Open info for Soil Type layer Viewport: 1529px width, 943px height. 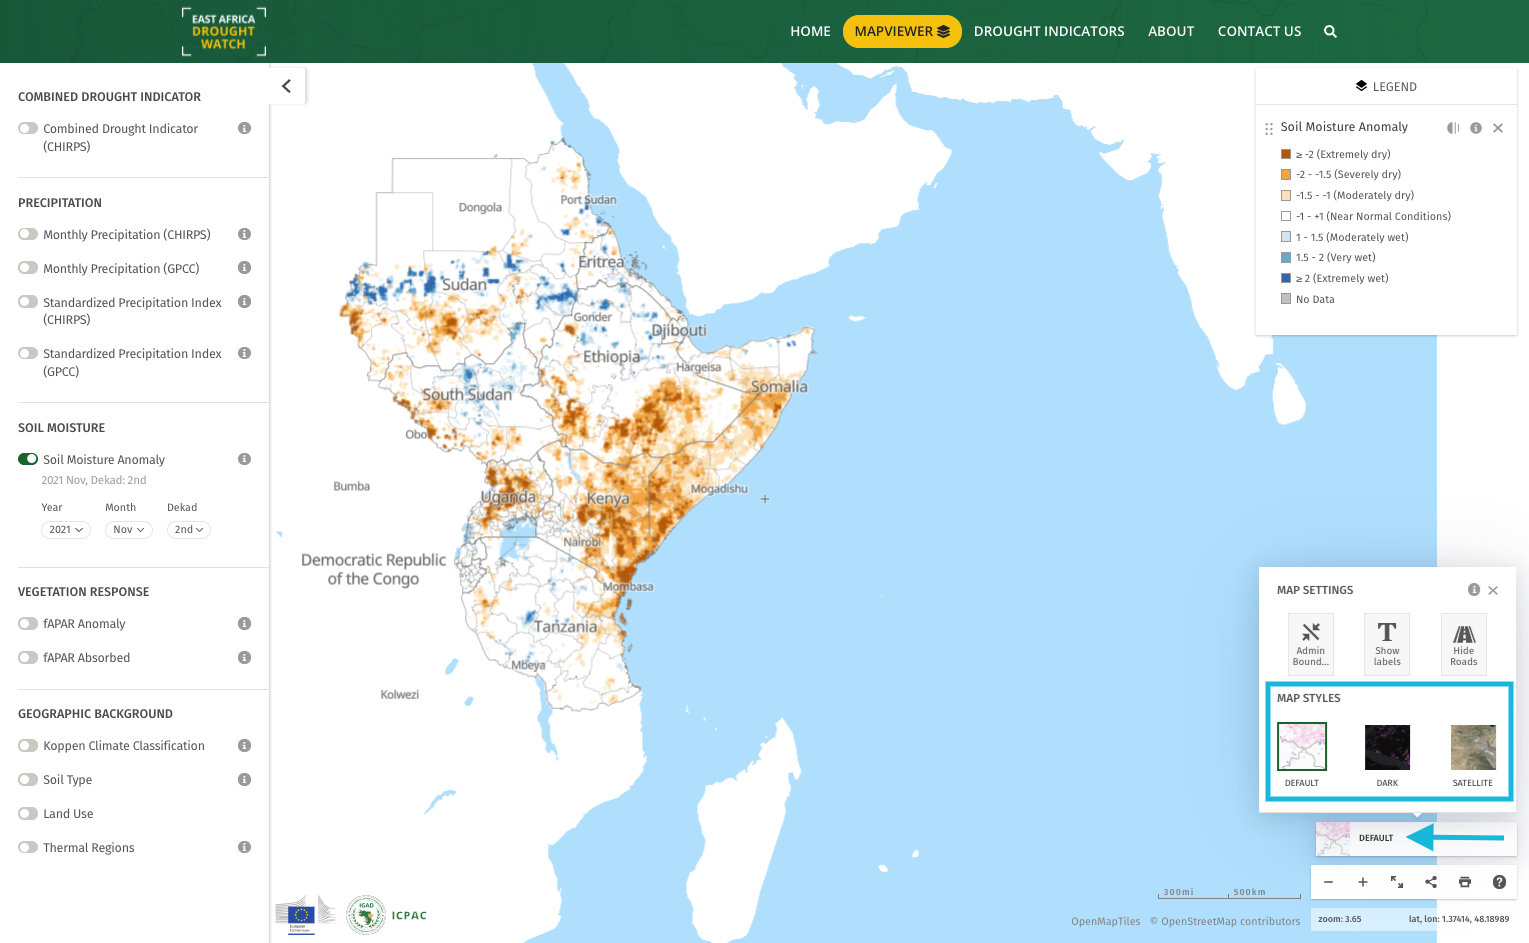click(244, 779)
